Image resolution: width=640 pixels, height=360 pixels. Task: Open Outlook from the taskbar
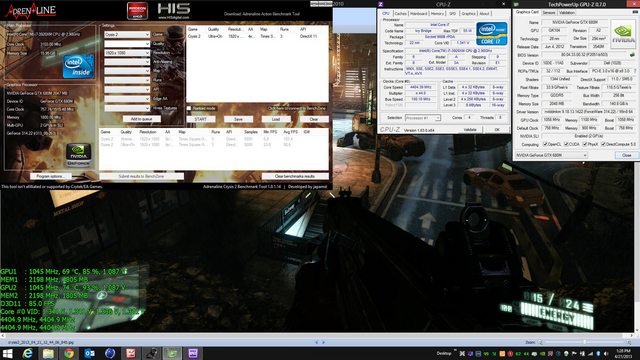pos(89,353)
